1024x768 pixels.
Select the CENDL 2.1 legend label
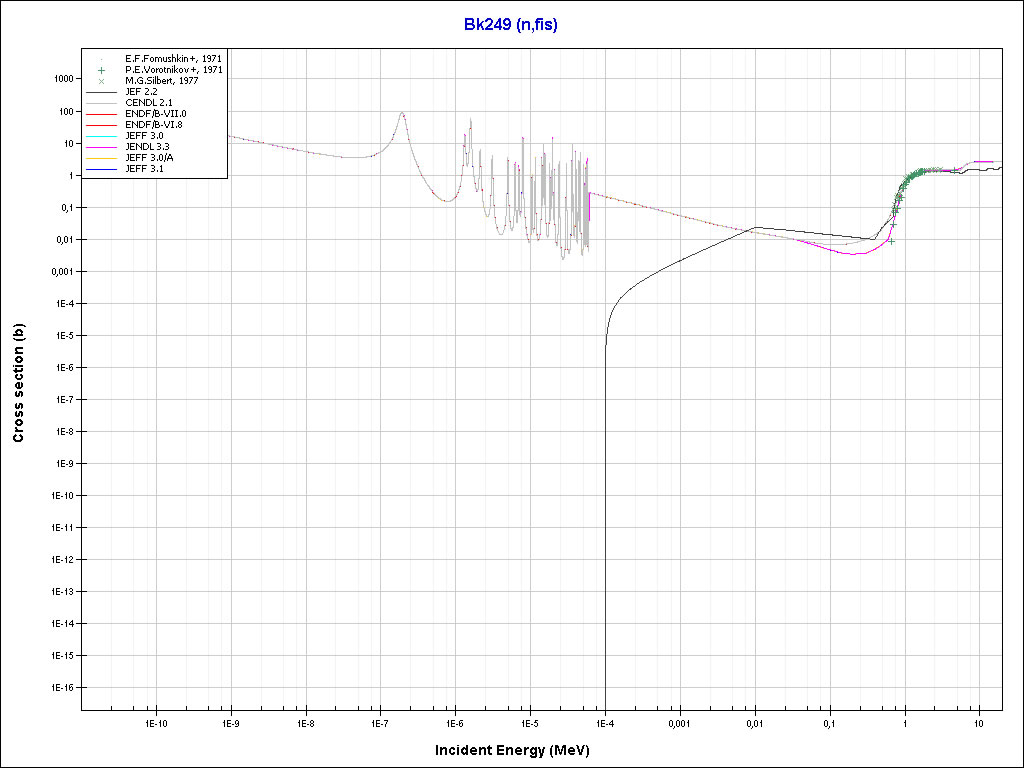point(148,103)
